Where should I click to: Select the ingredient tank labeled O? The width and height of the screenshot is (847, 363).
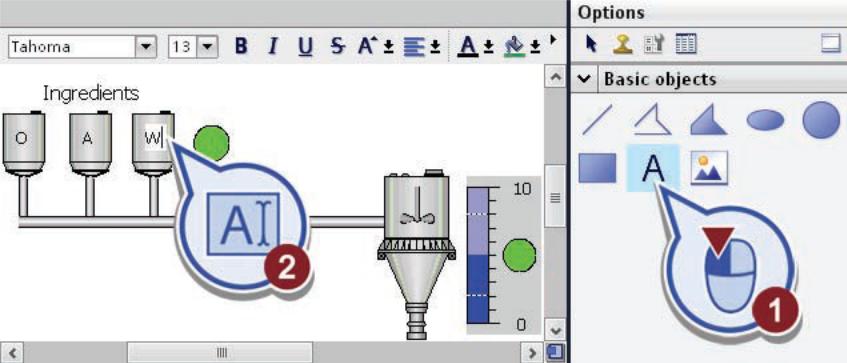[24, 143]
